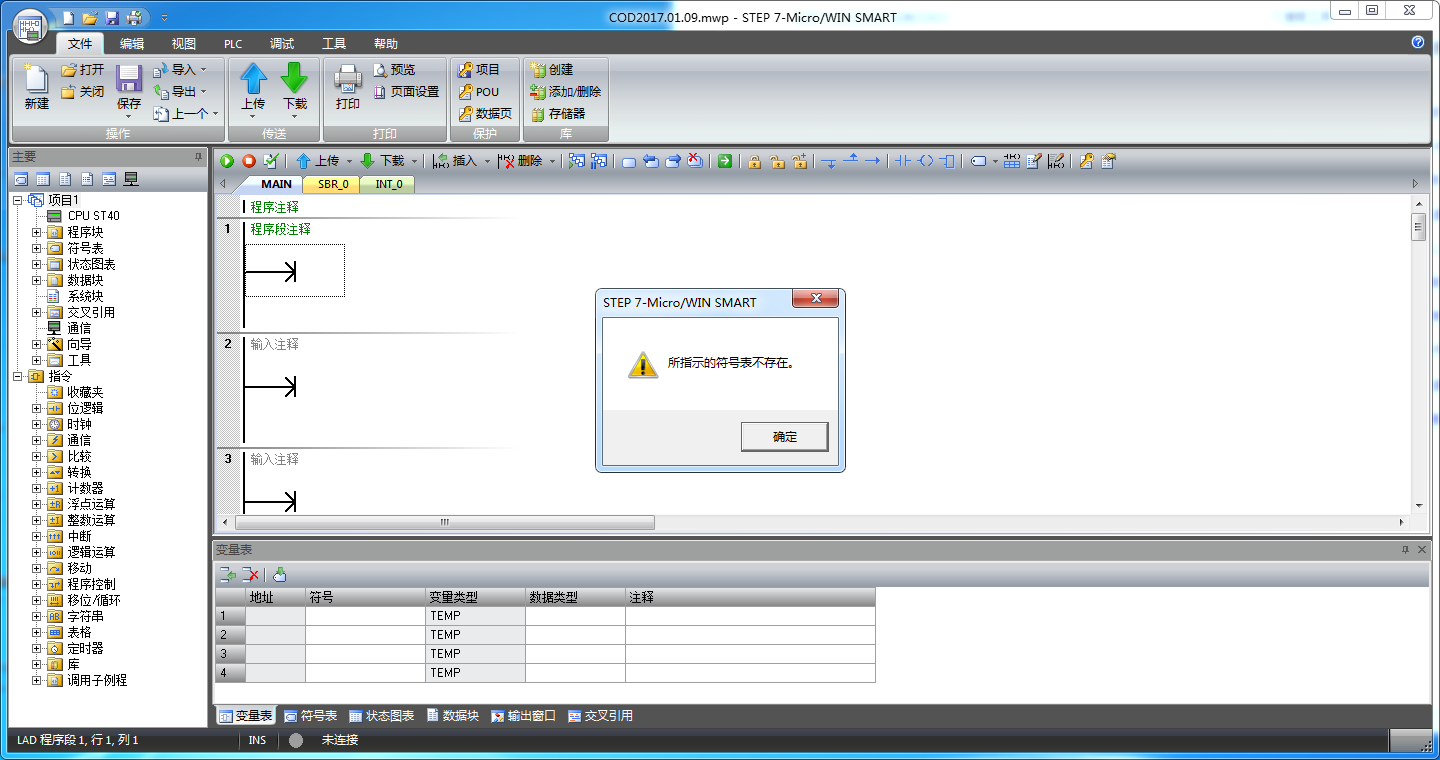The height and width of the screenshot is (760, 1440).
Task: Insert a coil using the editor toolbar icon
Action: (x=925, y=161)
